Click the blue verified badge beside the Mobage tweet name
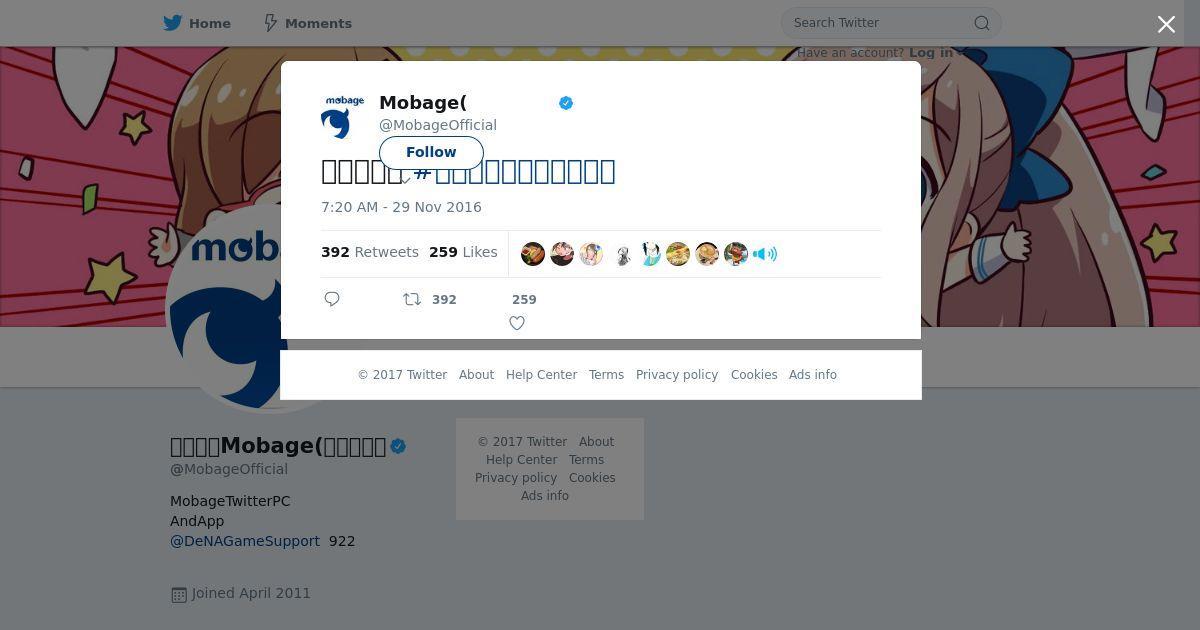Viewport: 1200px width, 630px height. click(566, 103)
